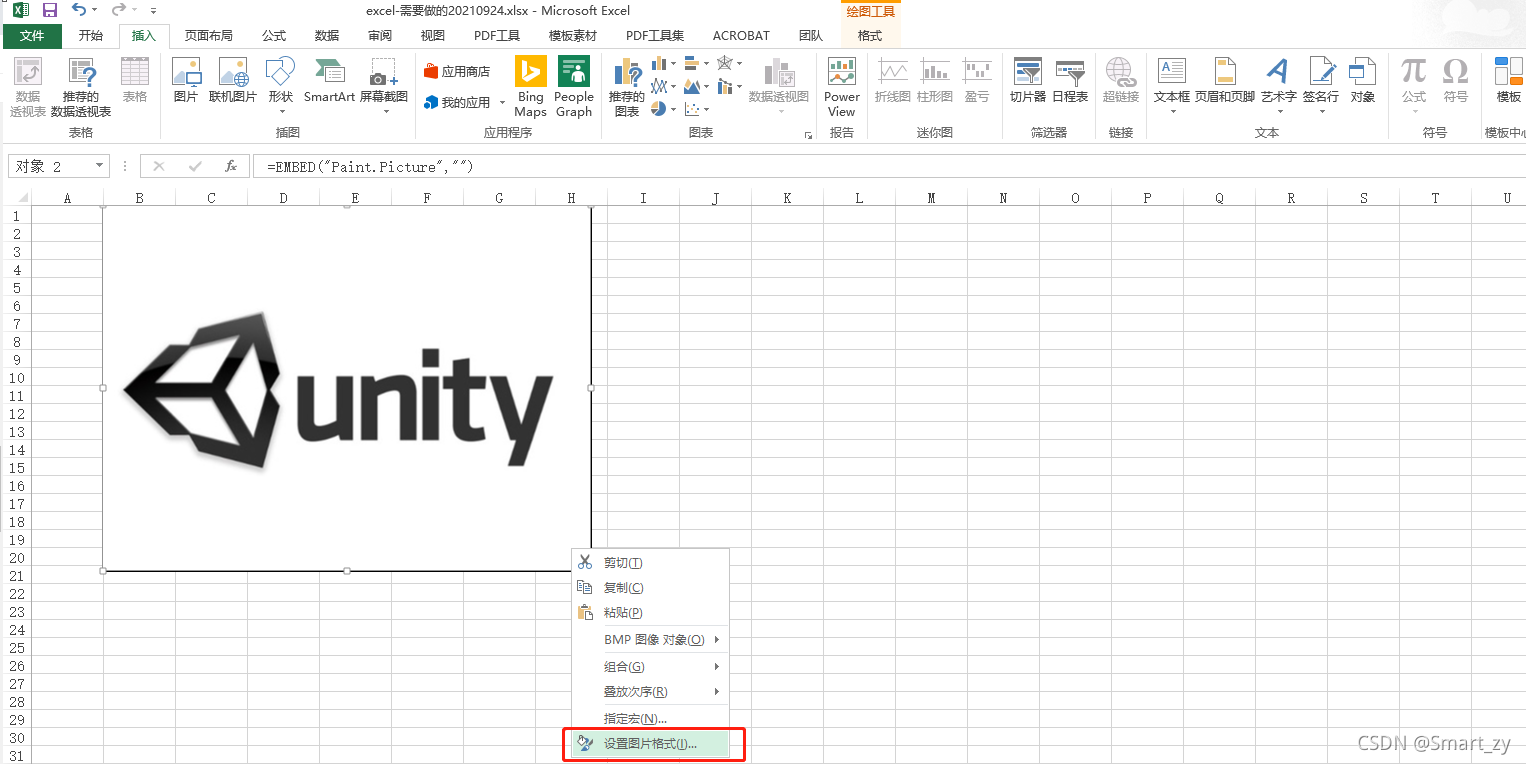Insert a Power View report
Screen dimensions: 1526x764
(842, 87)
